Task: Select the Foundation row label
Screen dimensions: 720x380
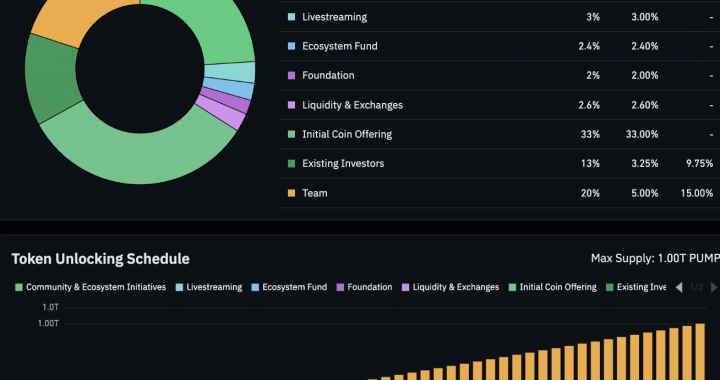Action: tap(328, 76)
